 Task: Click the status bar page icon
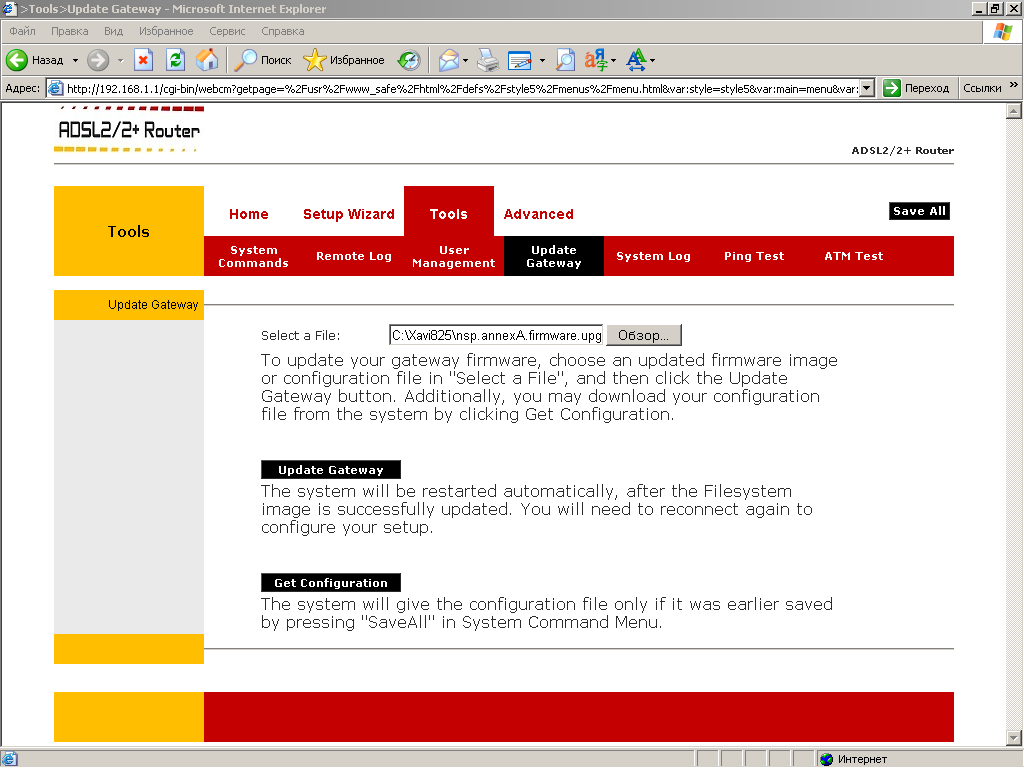coord(10,759)
